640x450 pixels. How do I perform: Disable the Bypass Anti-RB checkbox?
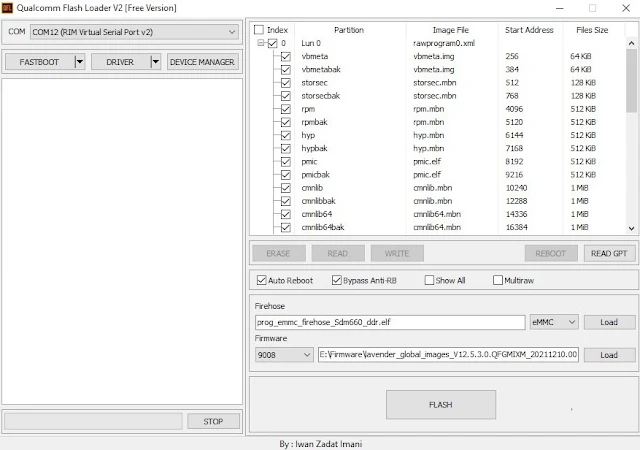[337, 280]
